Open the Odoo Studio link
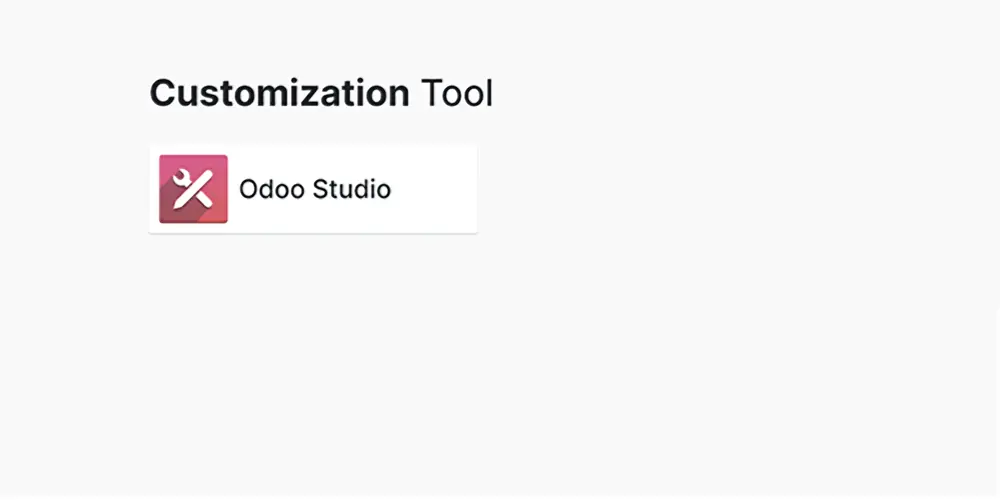The image size is (1000, 500). pyautogui.click(x=314, y=189)
